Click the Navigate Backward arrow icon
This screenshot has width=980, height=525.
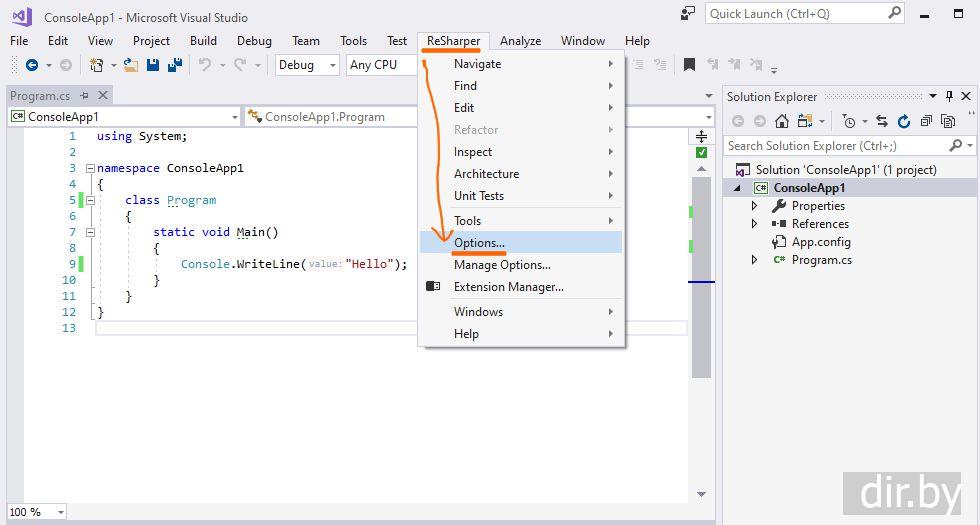[31, 65]
